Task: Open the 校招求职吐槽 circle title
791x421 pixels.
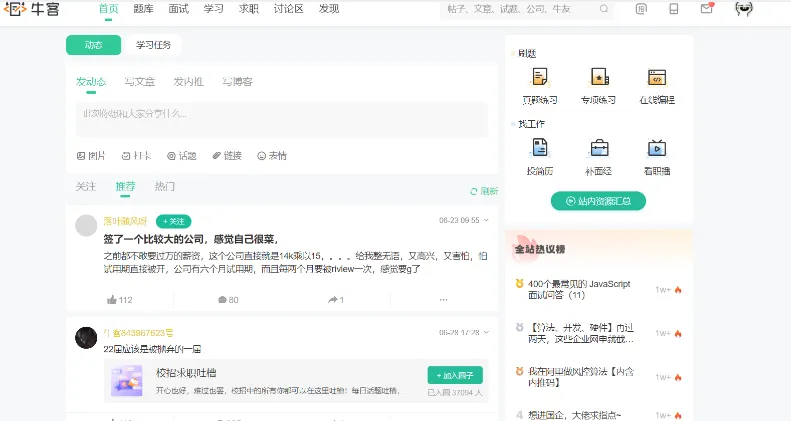Action: pyautogui.click(x=186, y=373)
